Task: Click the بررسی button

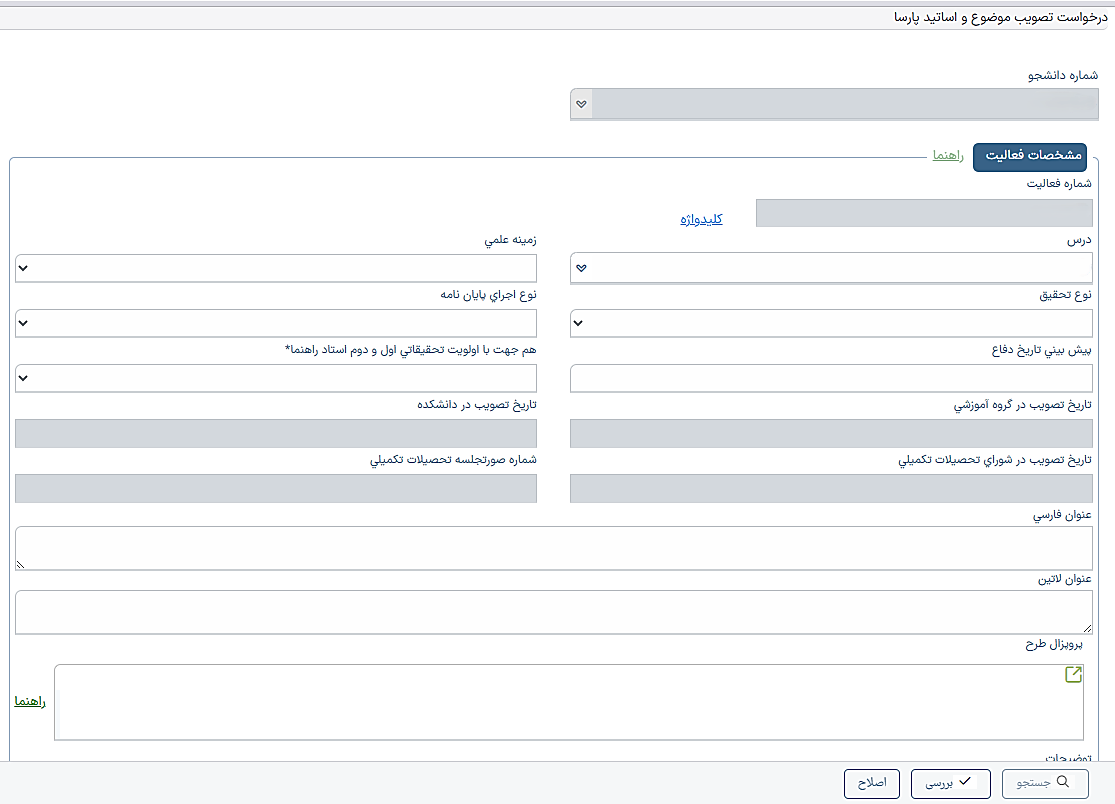Action: click(x=951, y=783)
